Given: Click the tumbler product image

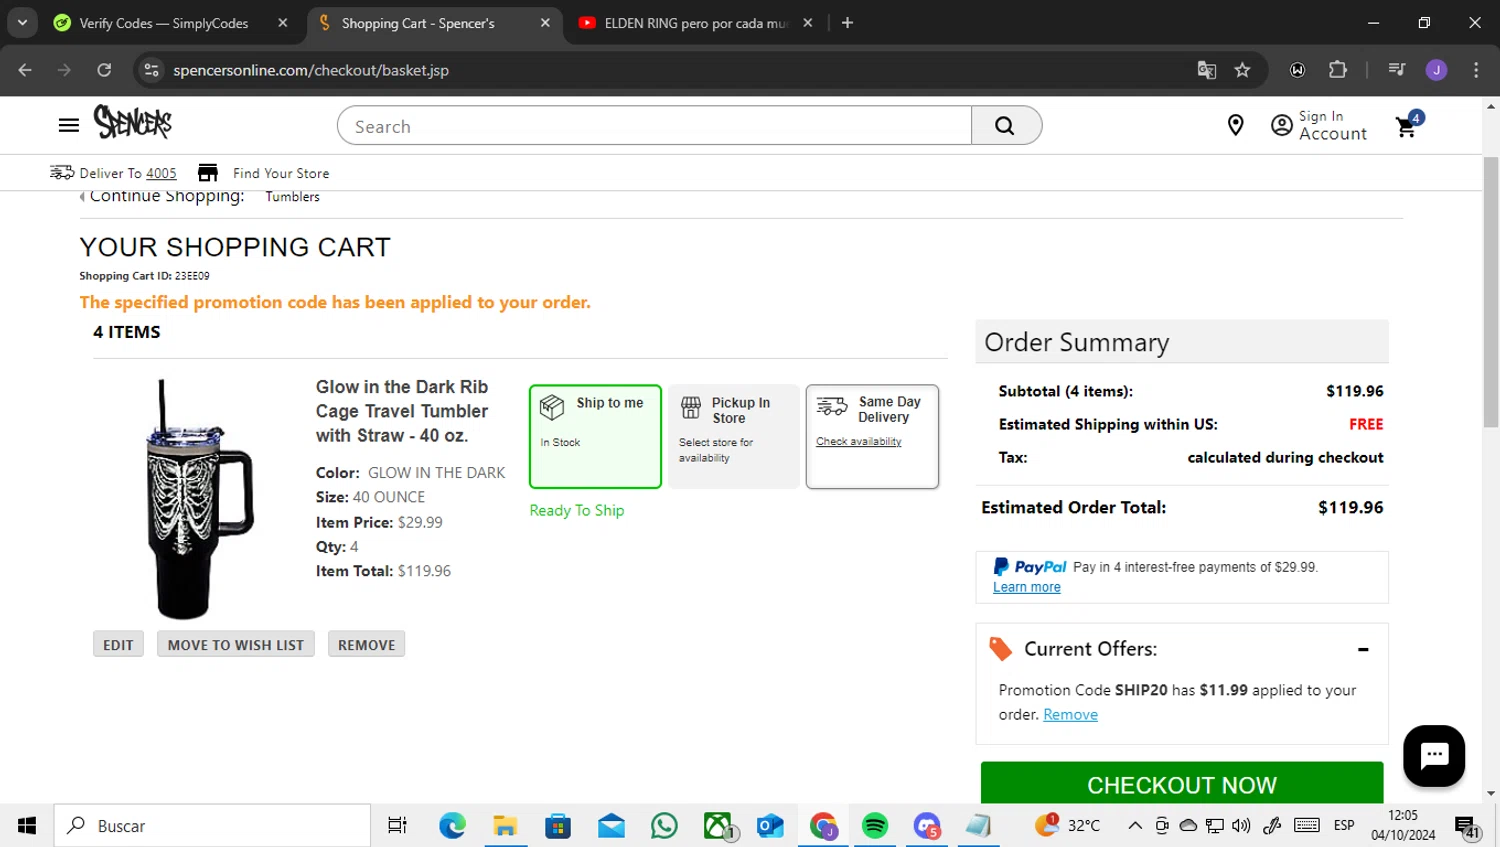Looking at the screenshot, I should point(200,499).
